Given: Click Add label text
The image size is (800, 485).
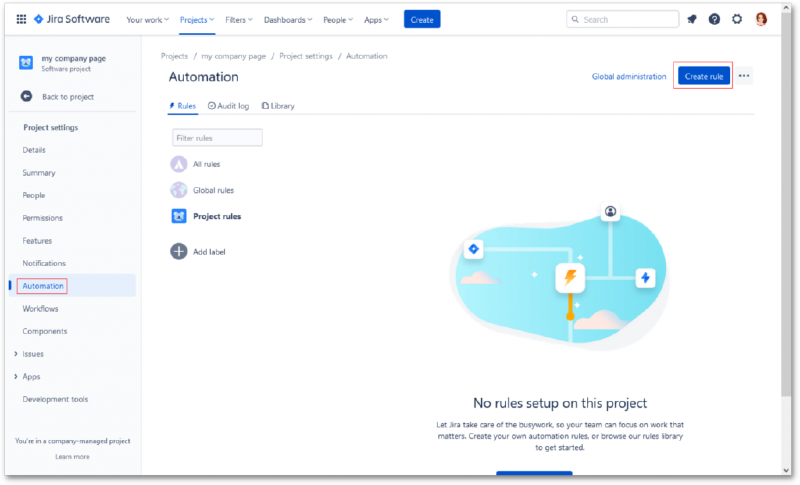Looking at the screenshot, I should click(209, 252).
